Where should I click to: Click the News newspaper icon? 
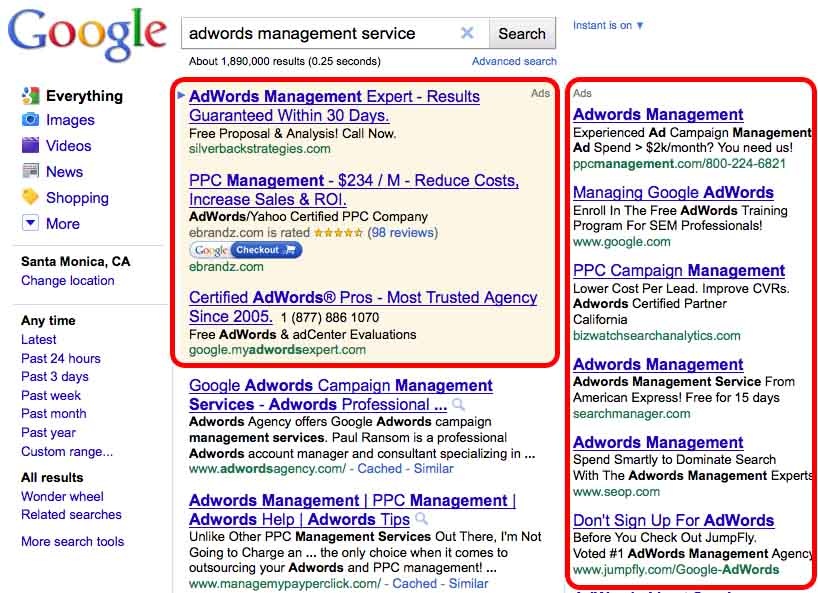[x=30, y=171]
